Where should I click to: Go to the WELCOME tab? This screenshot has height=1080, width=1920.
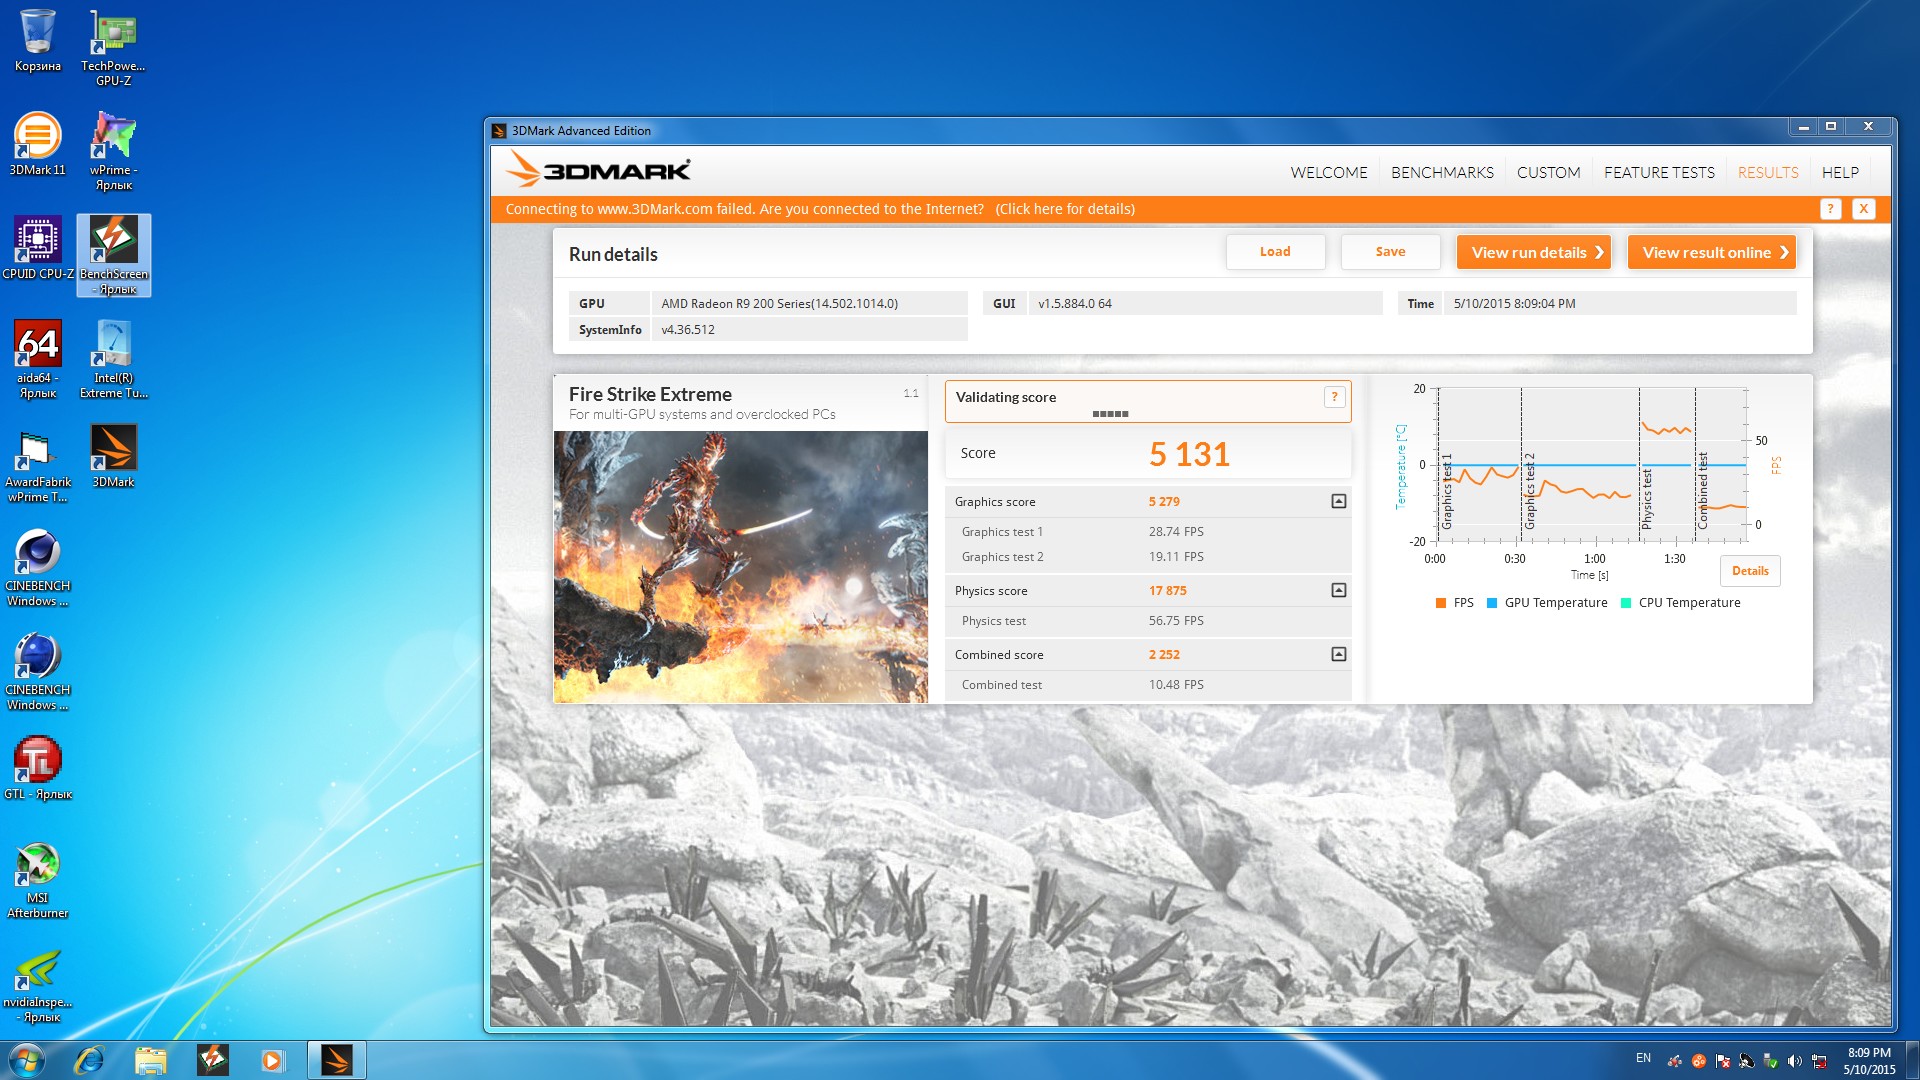1329,172
